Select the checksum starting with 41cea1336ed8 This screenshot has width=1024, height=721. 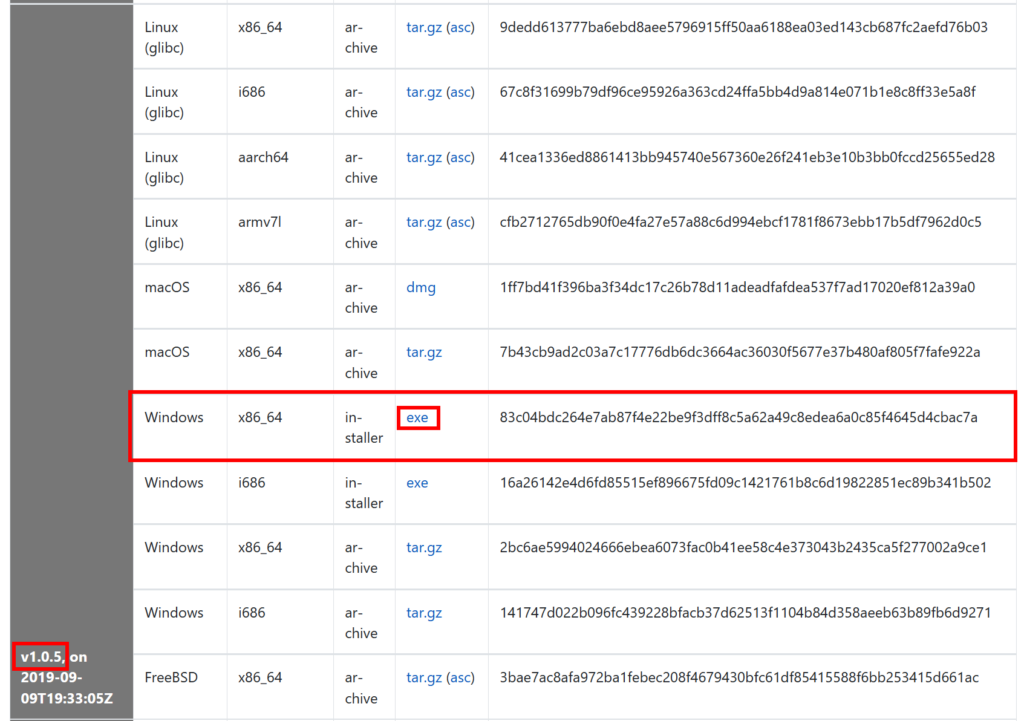coord(747,157)
